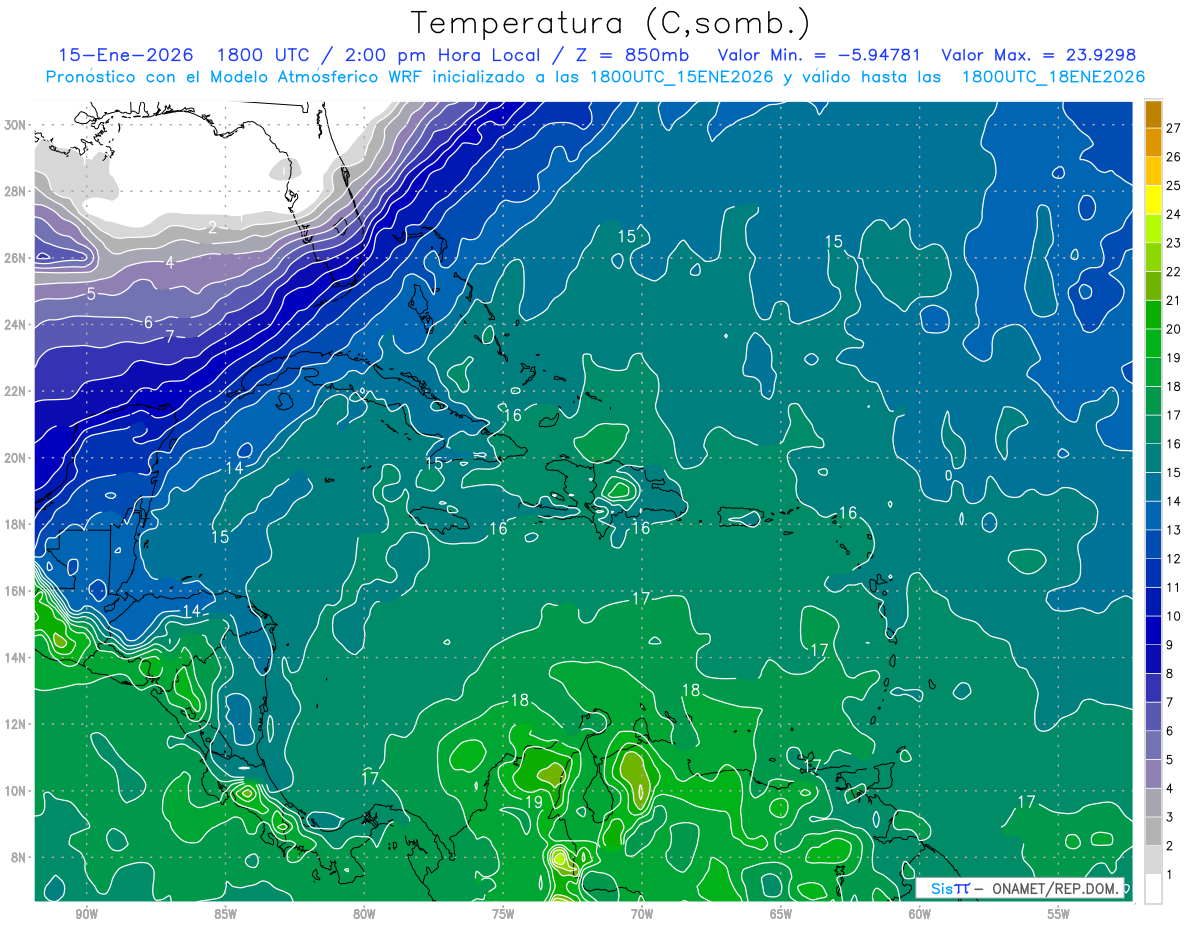Click legend value label "10"
This screenshot has height=927, width=1200.
click(1174, 616)
